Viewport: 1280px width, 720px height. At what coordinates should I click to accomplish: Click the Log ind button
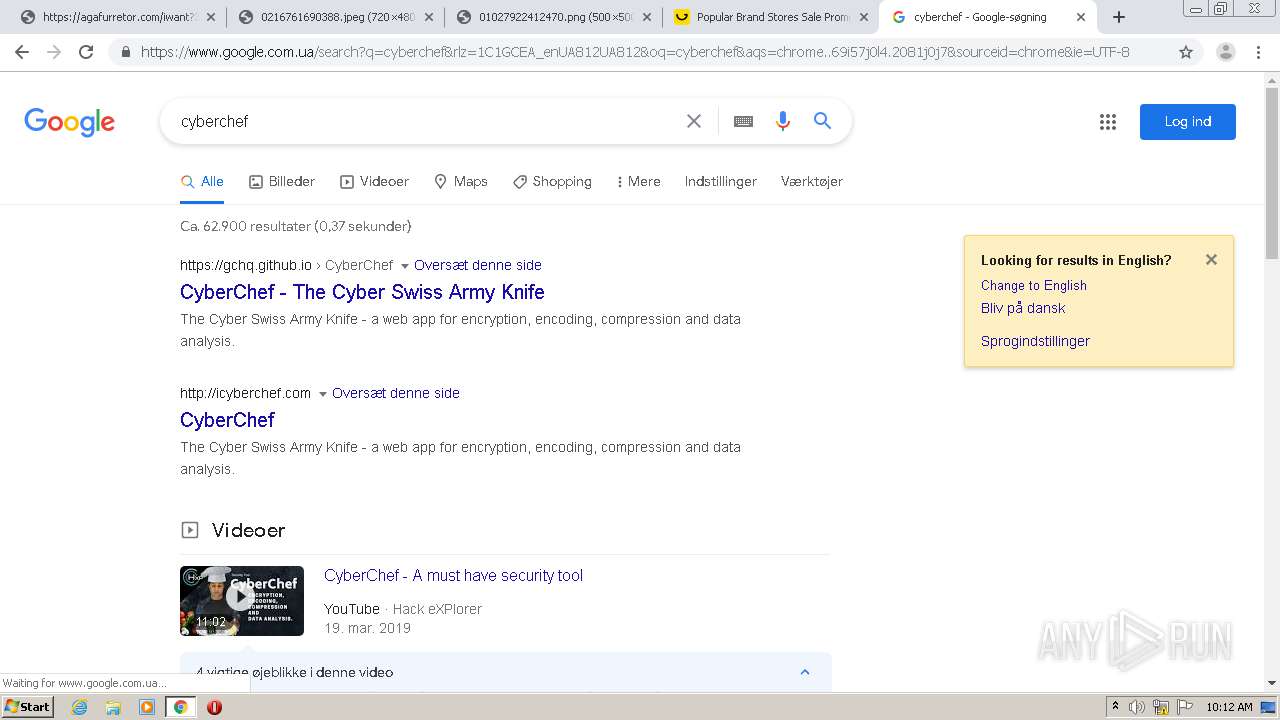(1188, 122)
